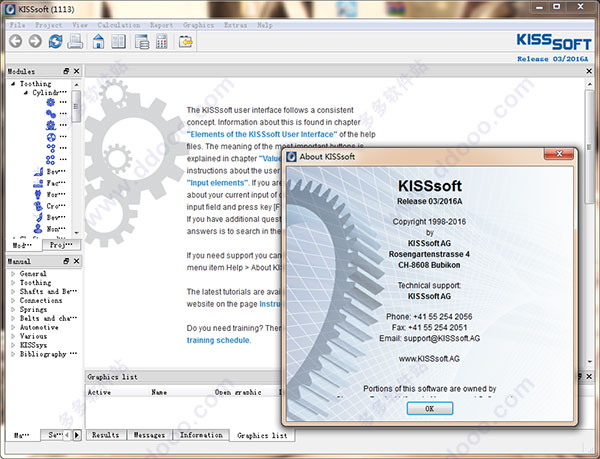Screen dimensions: 600x459
Task: Open the "training schedule" link
Action: [218, 340]
